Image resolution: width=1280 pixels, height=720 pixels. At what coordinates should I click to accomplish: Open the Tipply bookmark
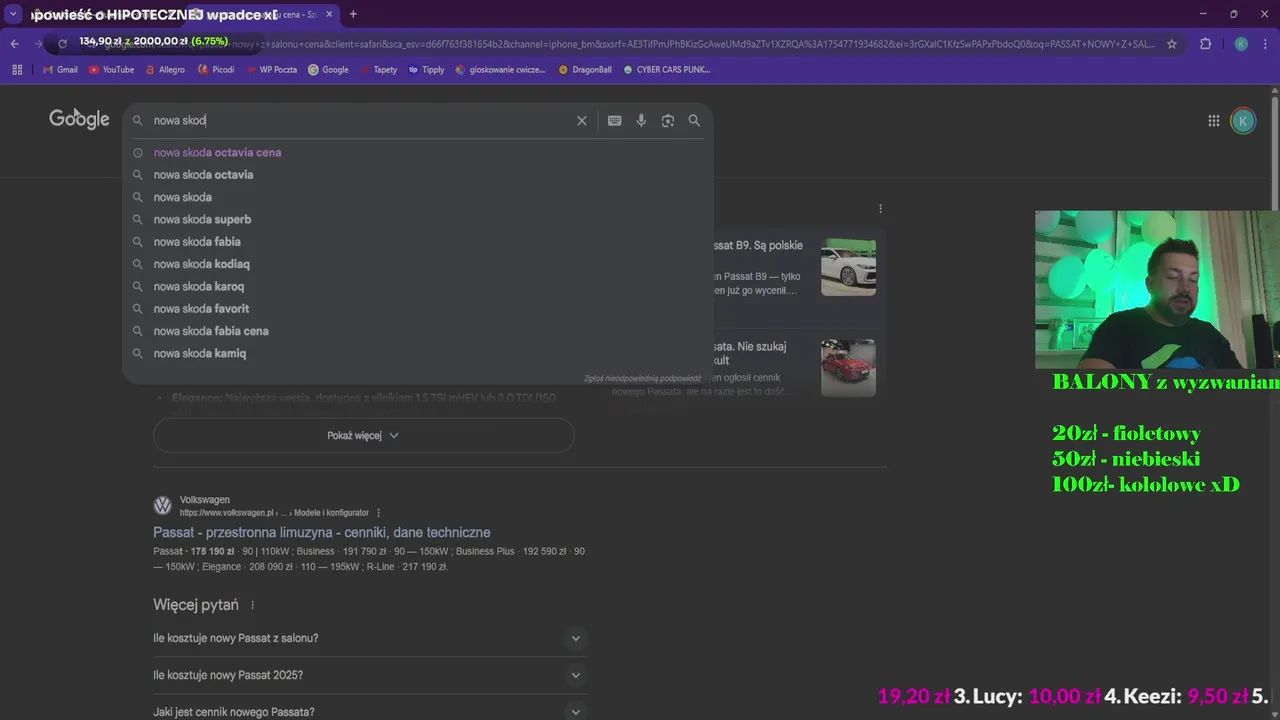click(x=426, y=70)
